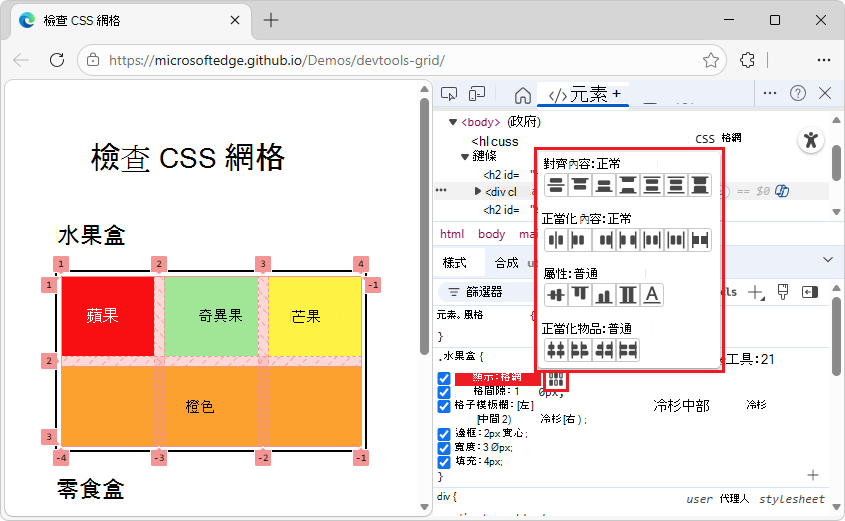
Task: Activate the inspect element tool
Action: click(x=449, y=94)
